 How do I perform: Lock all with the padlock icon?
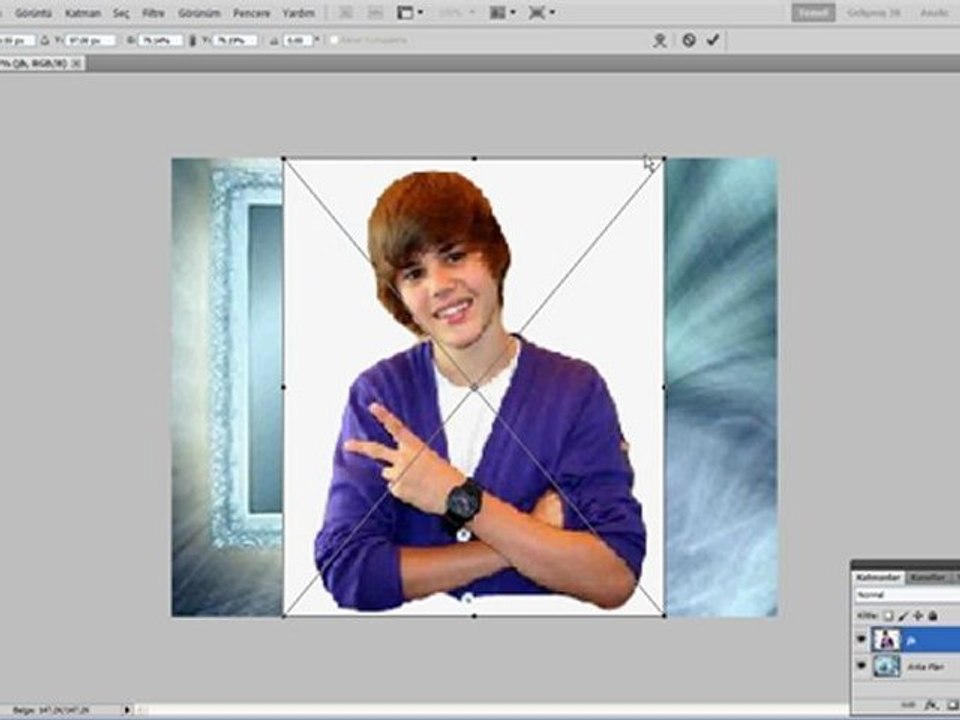click(x=932, y=615)
